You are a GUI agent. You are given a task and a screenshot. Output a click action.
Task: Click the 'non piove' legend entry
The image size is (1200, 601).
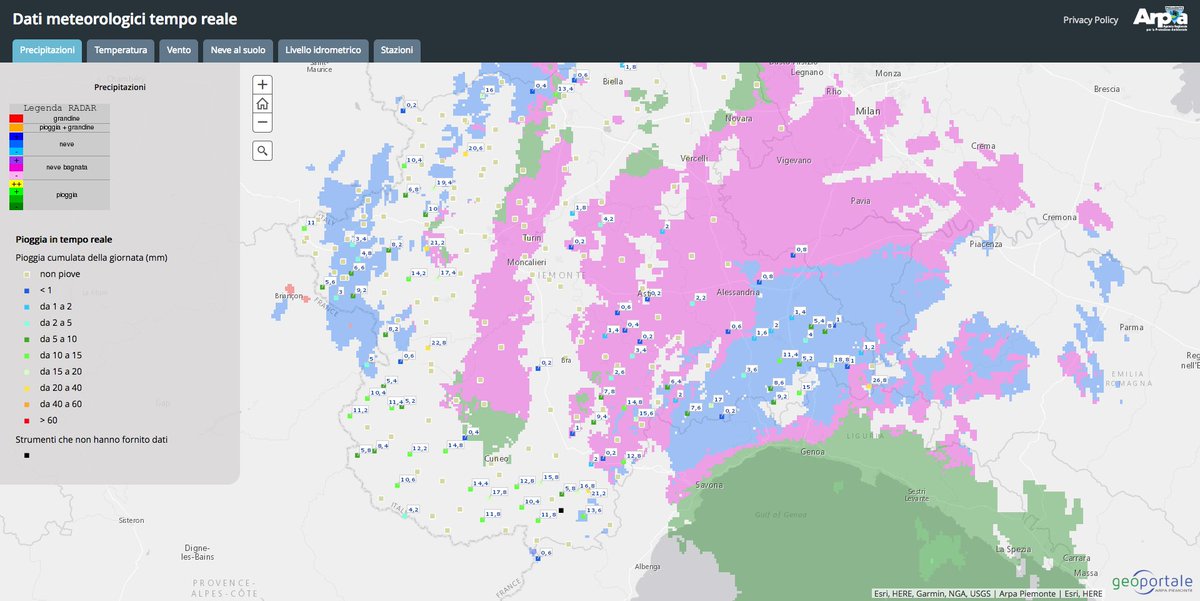pos(59,272)
